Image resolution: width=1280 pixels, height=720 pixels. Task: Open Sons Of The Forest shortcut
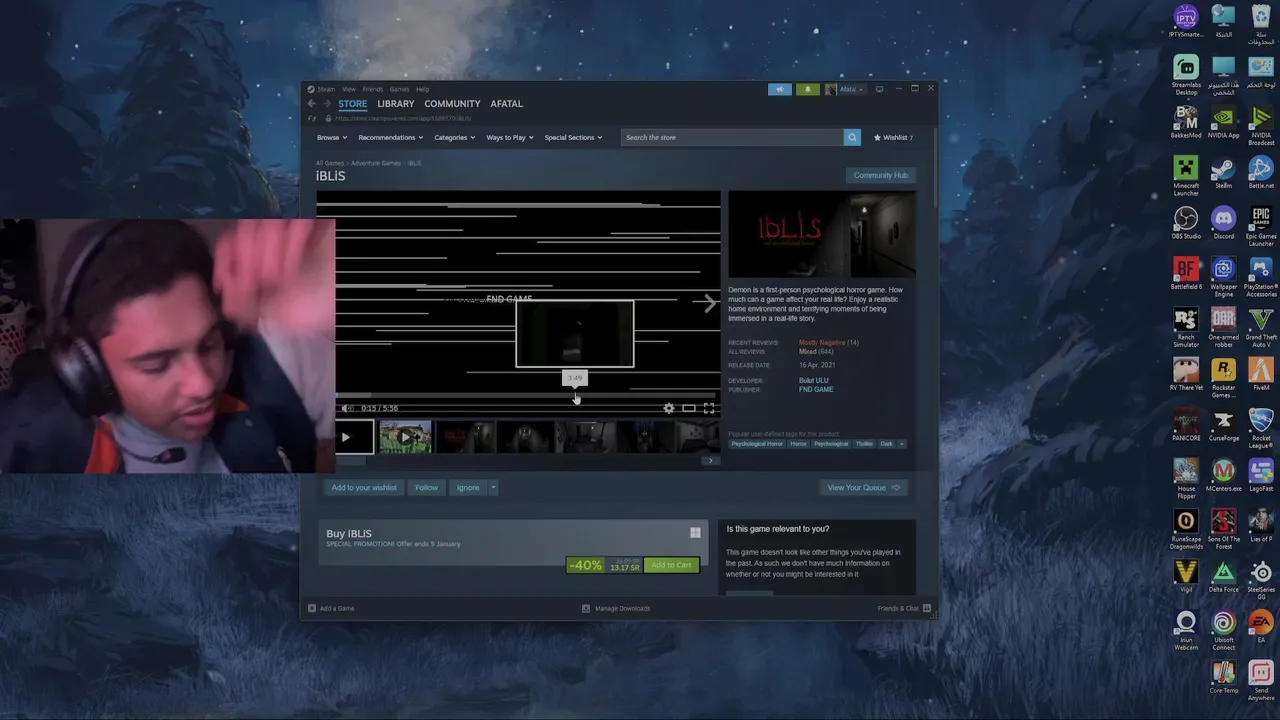click(1223, 529)
